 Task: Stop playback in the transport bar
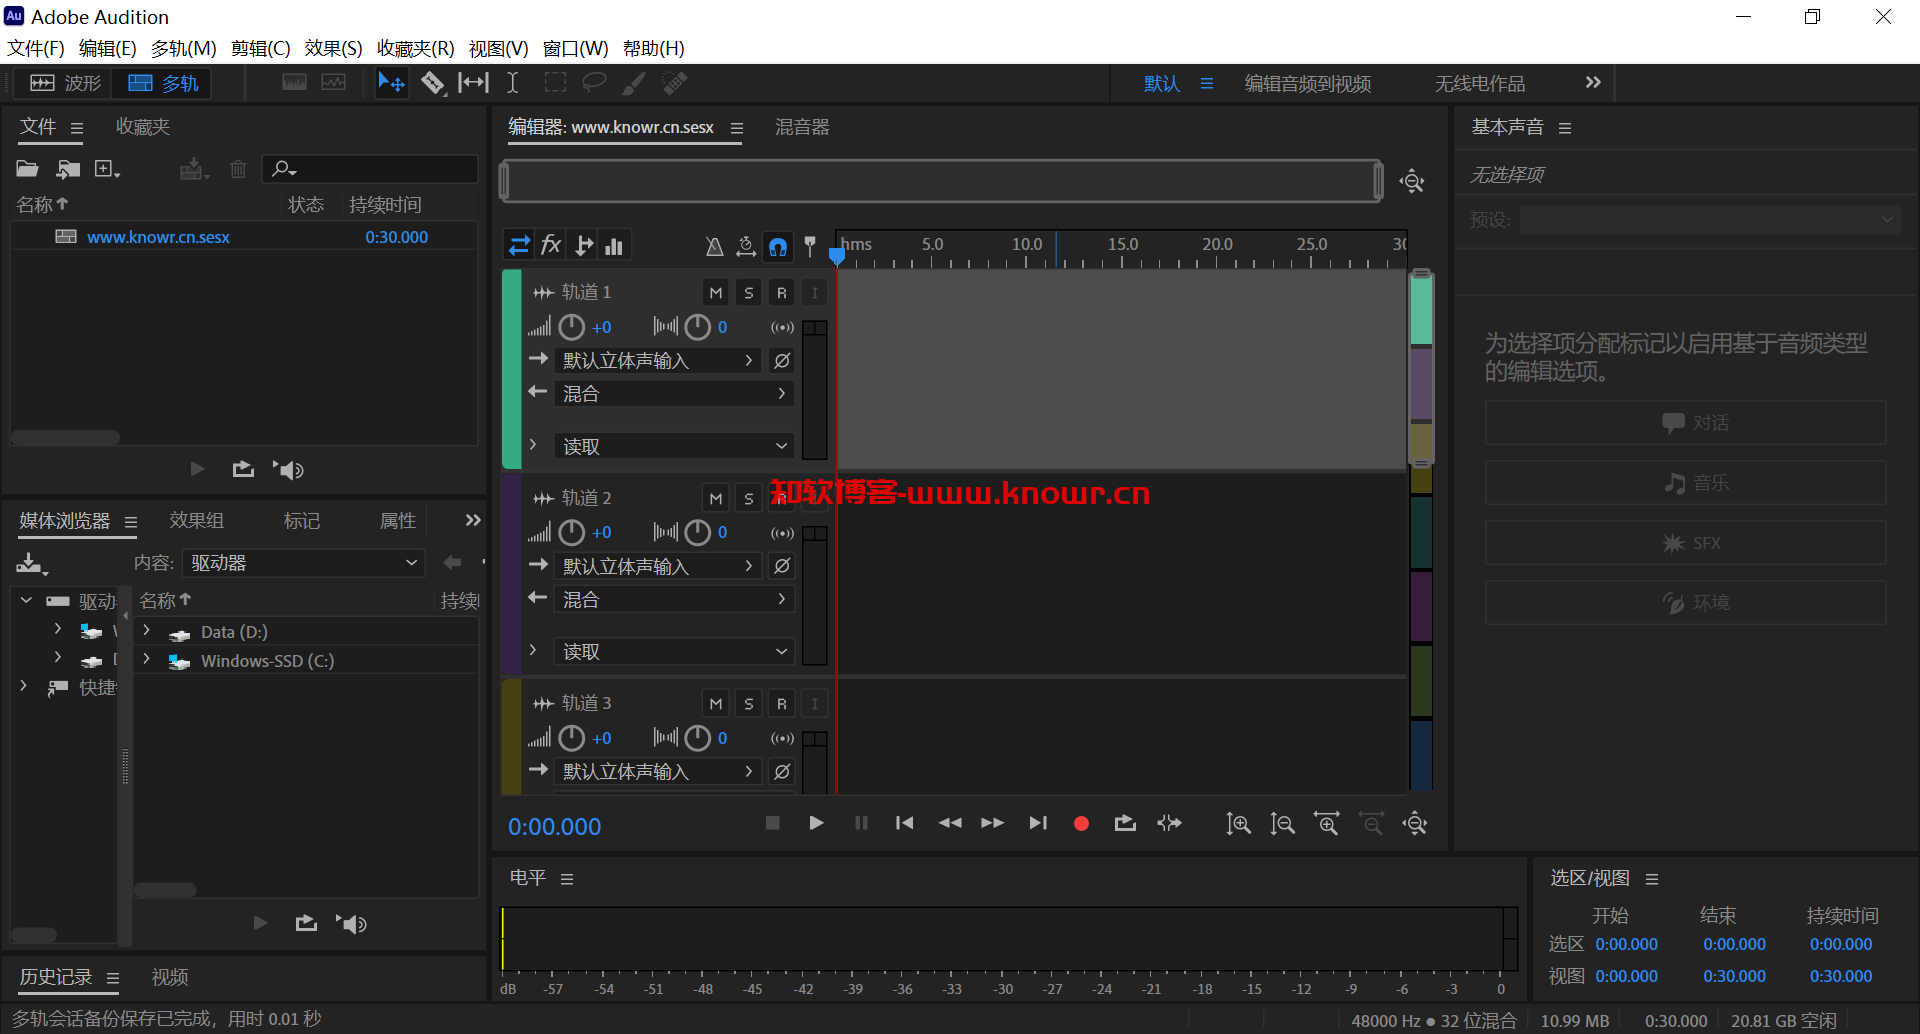(772, 823)
